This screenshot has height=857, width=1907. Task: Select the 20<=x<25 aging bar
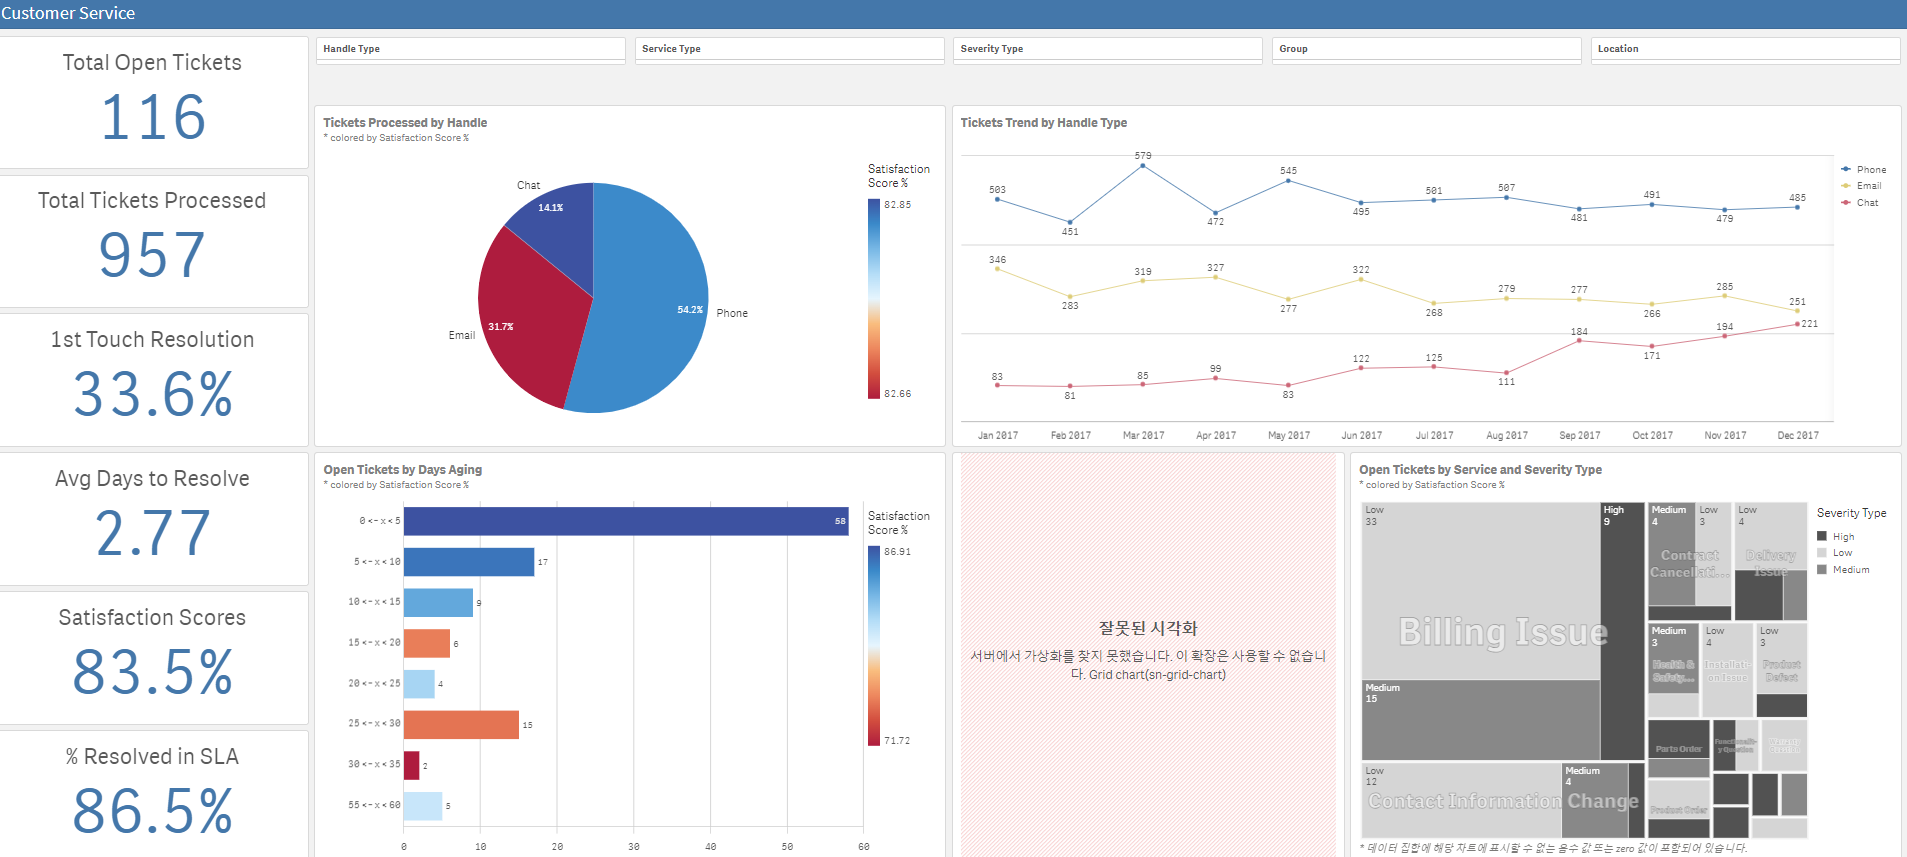pos(419,684)
